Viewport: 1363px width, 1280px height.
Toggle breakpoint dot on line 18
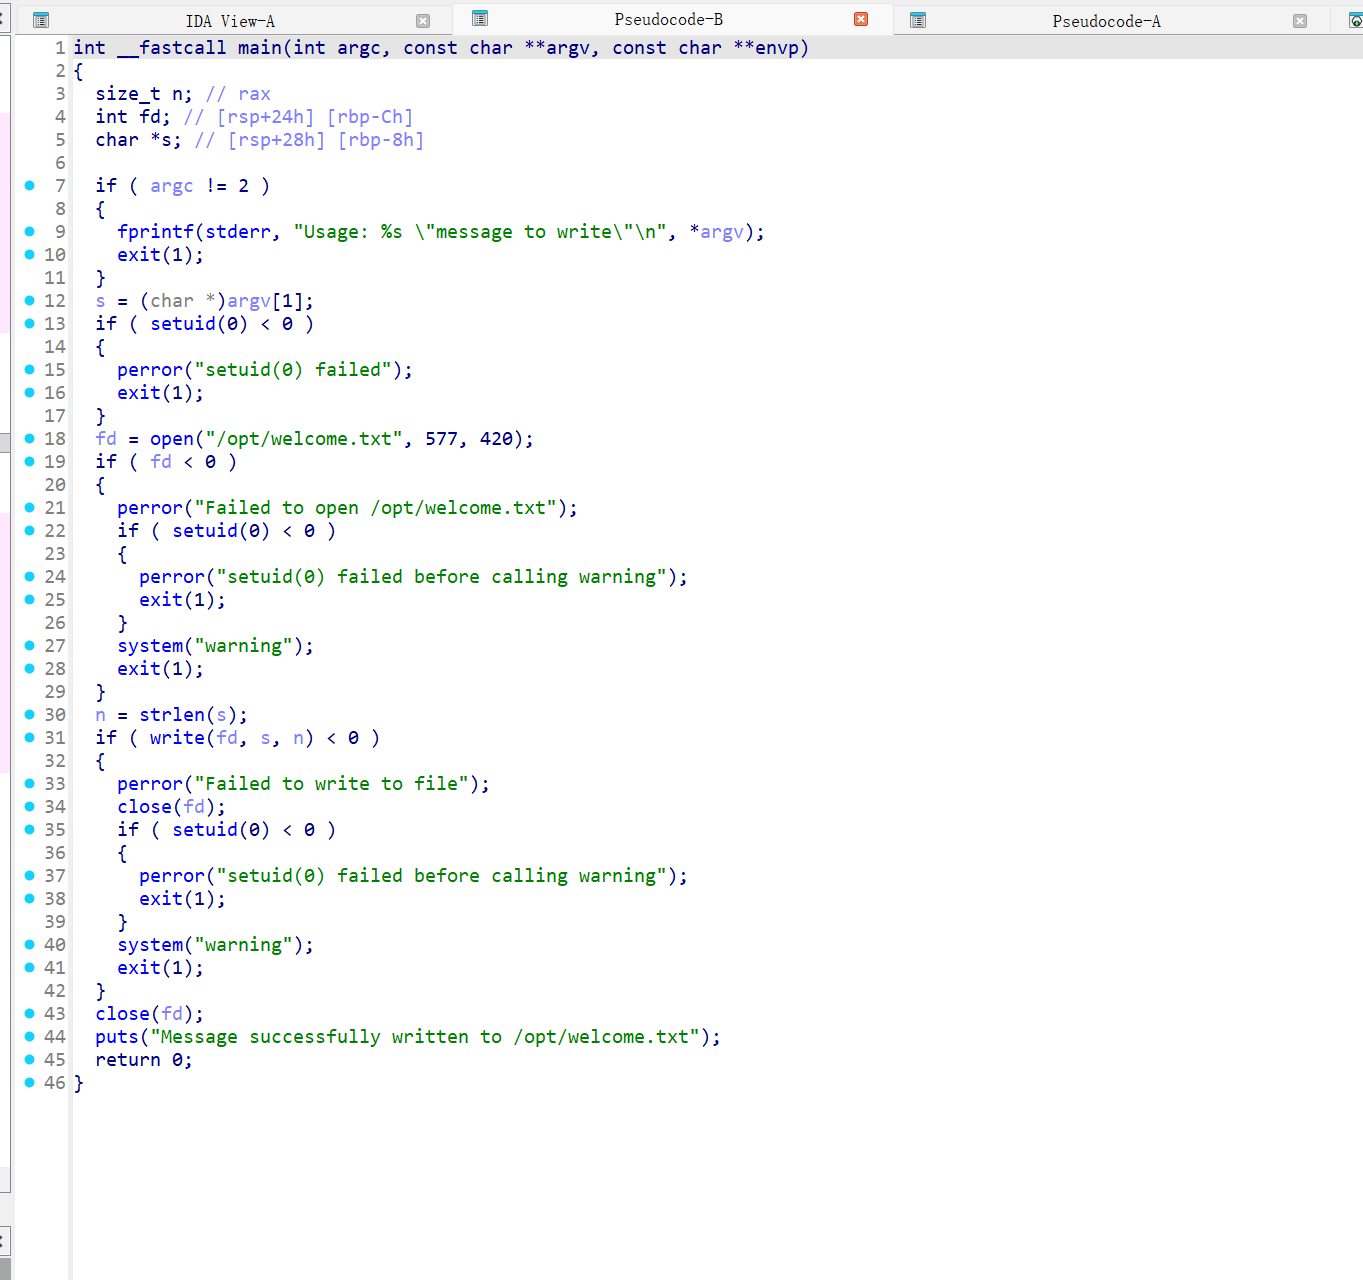click(x=30, y=439)
